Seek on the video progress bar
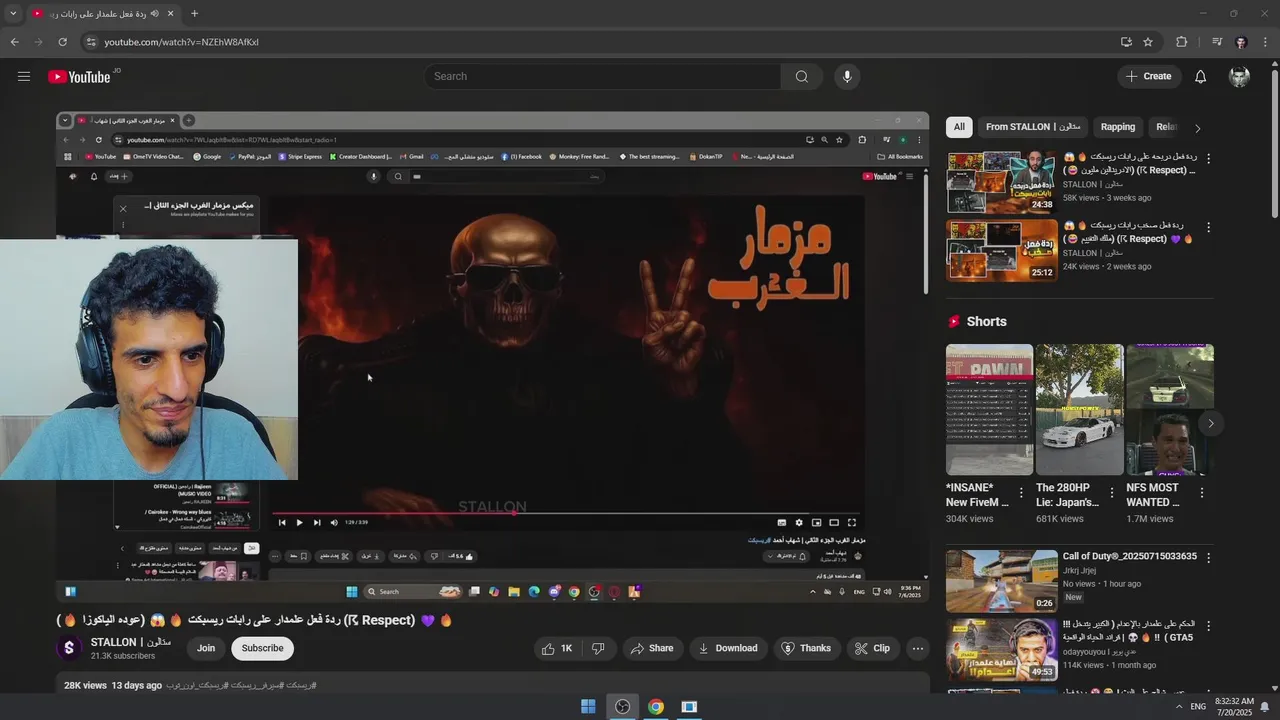Screen dimensions: 1280x720 click(566, 513)
